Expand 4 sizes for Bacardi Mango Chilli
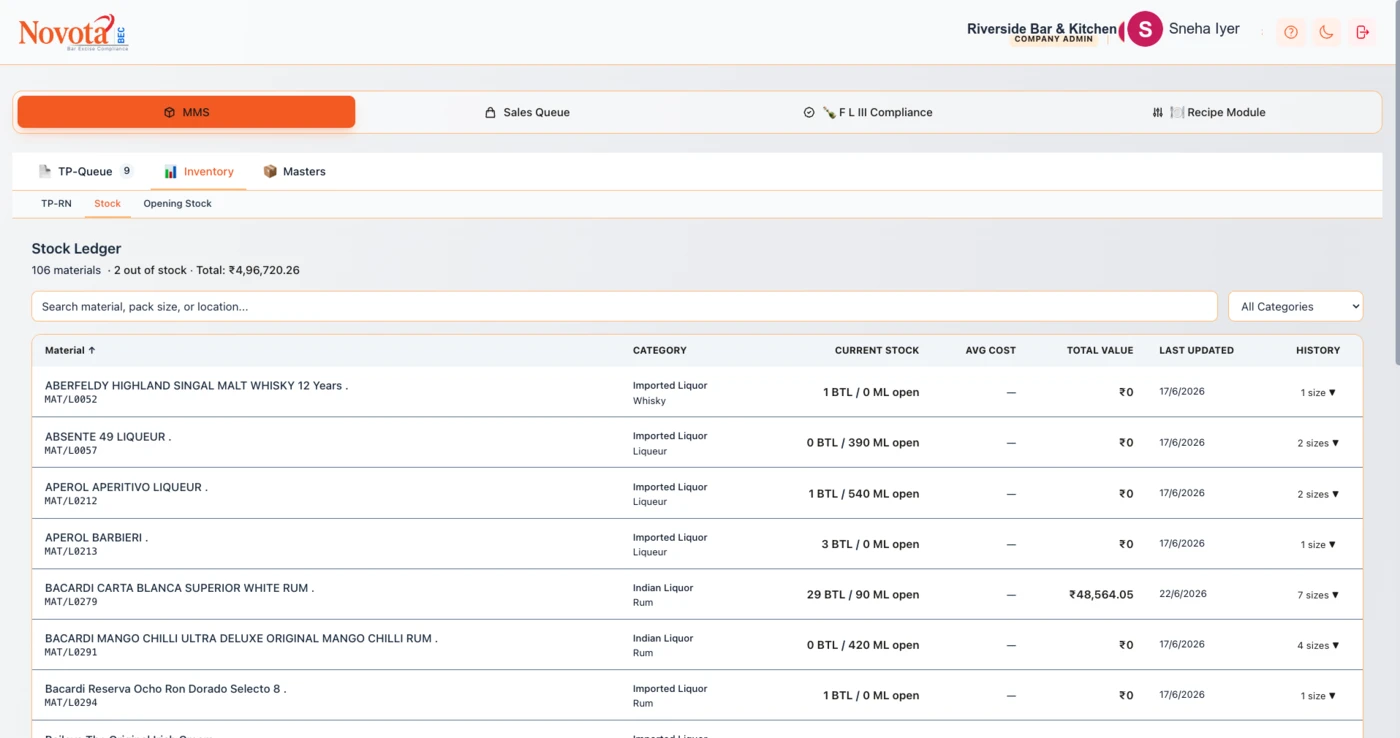This screenshot has width=1400, height=738. (1318, 645)
